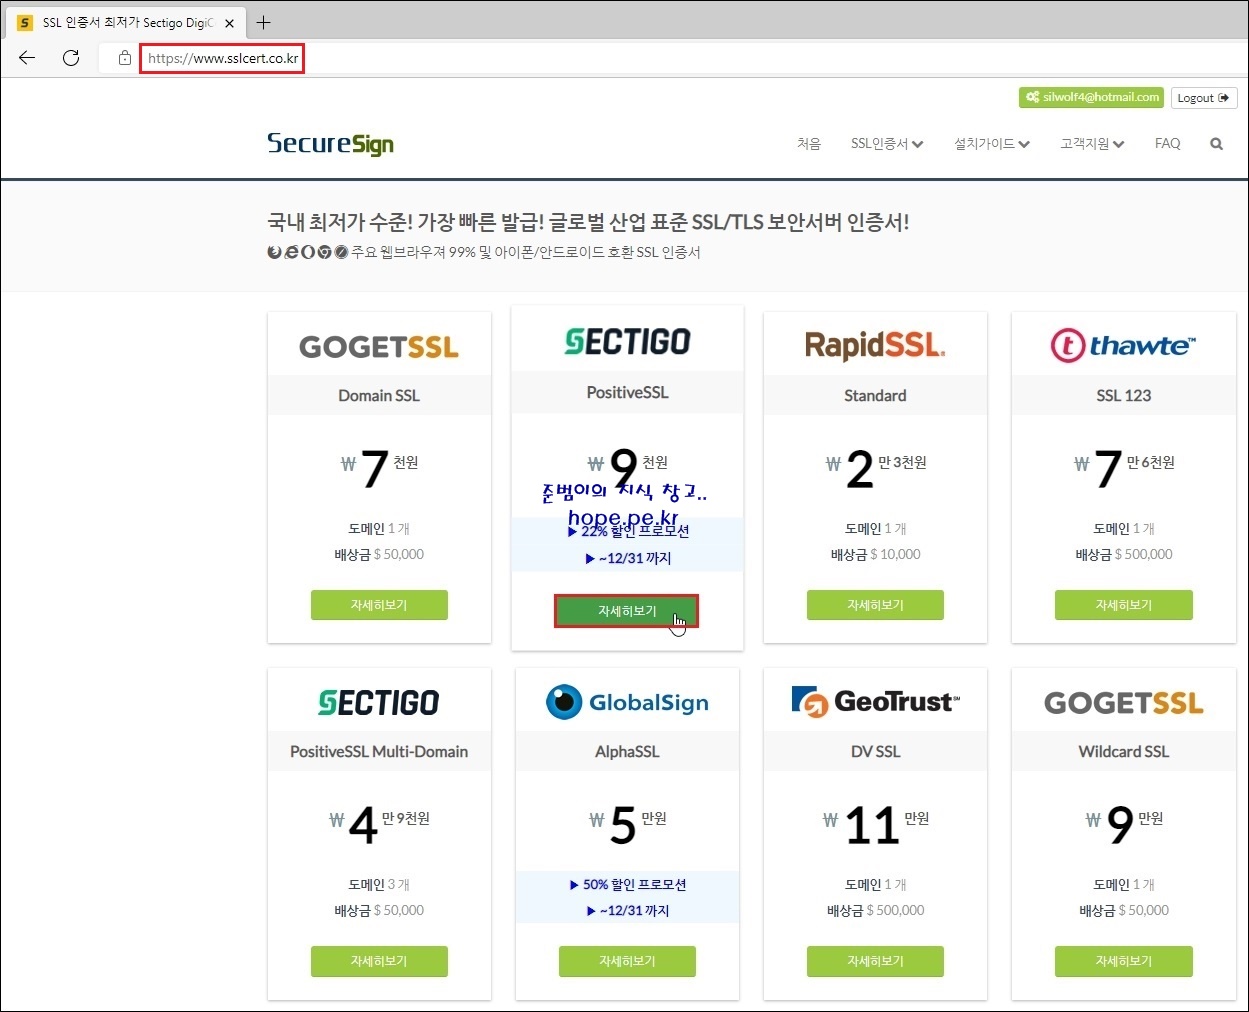Click the site search magnifier icon
This screenshot has width=1249, height=1012.
(x=1216, y=144)
